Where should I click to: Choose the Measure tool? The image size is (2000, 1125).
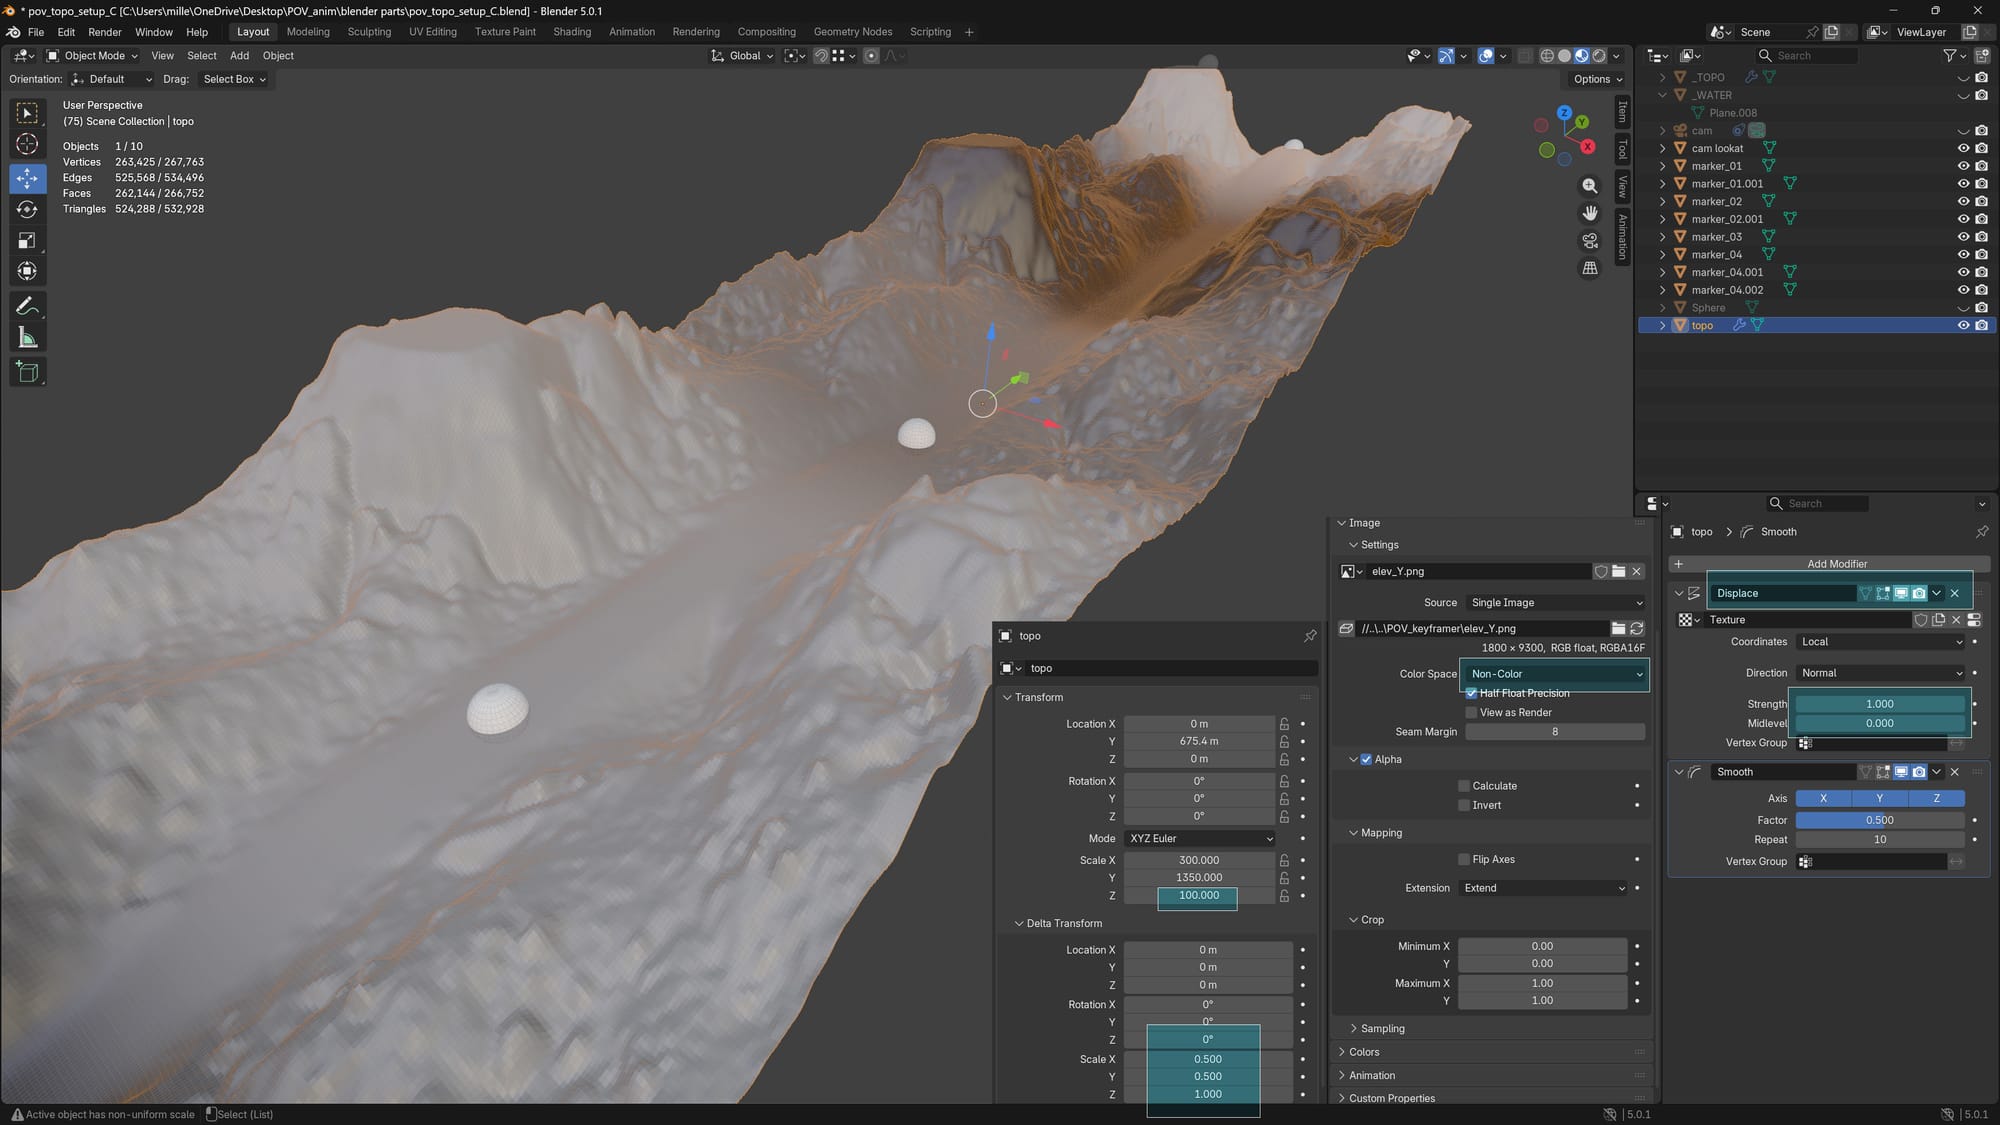point(27,338)
